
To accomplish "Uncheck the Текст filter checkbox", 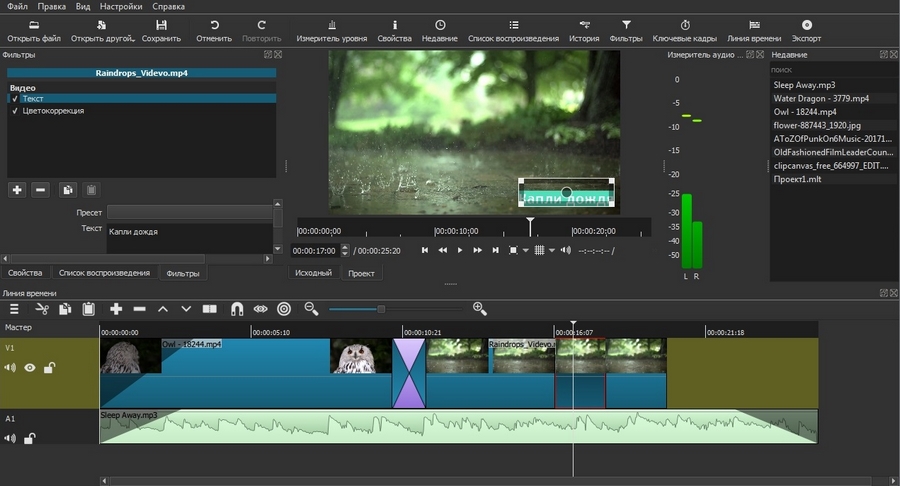I will (15, 99).
